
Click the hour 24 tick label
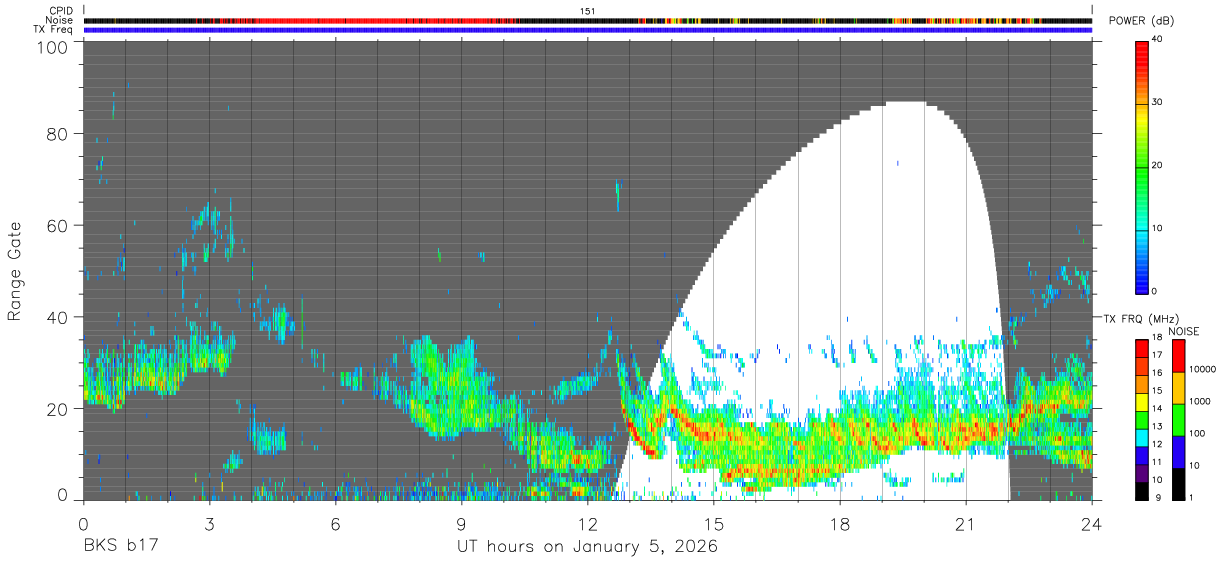click(1092, 524)
